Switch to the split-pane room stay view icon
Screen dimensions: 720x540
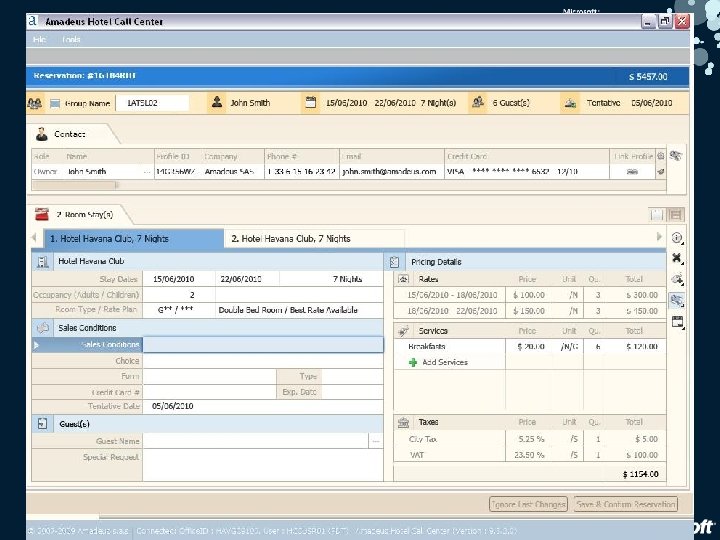click(x=675, y=214)
